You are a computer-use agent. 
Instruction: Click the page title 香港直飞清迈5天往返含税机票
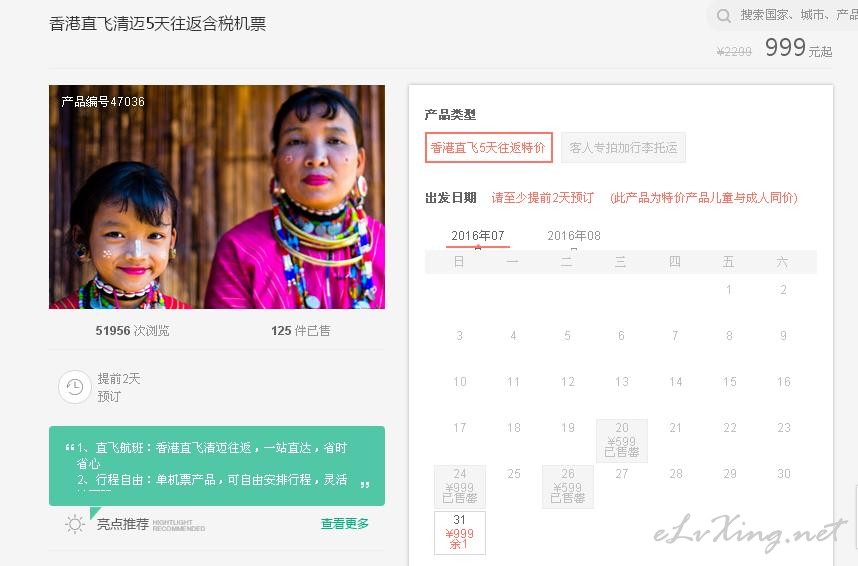[x=158, y=24]
